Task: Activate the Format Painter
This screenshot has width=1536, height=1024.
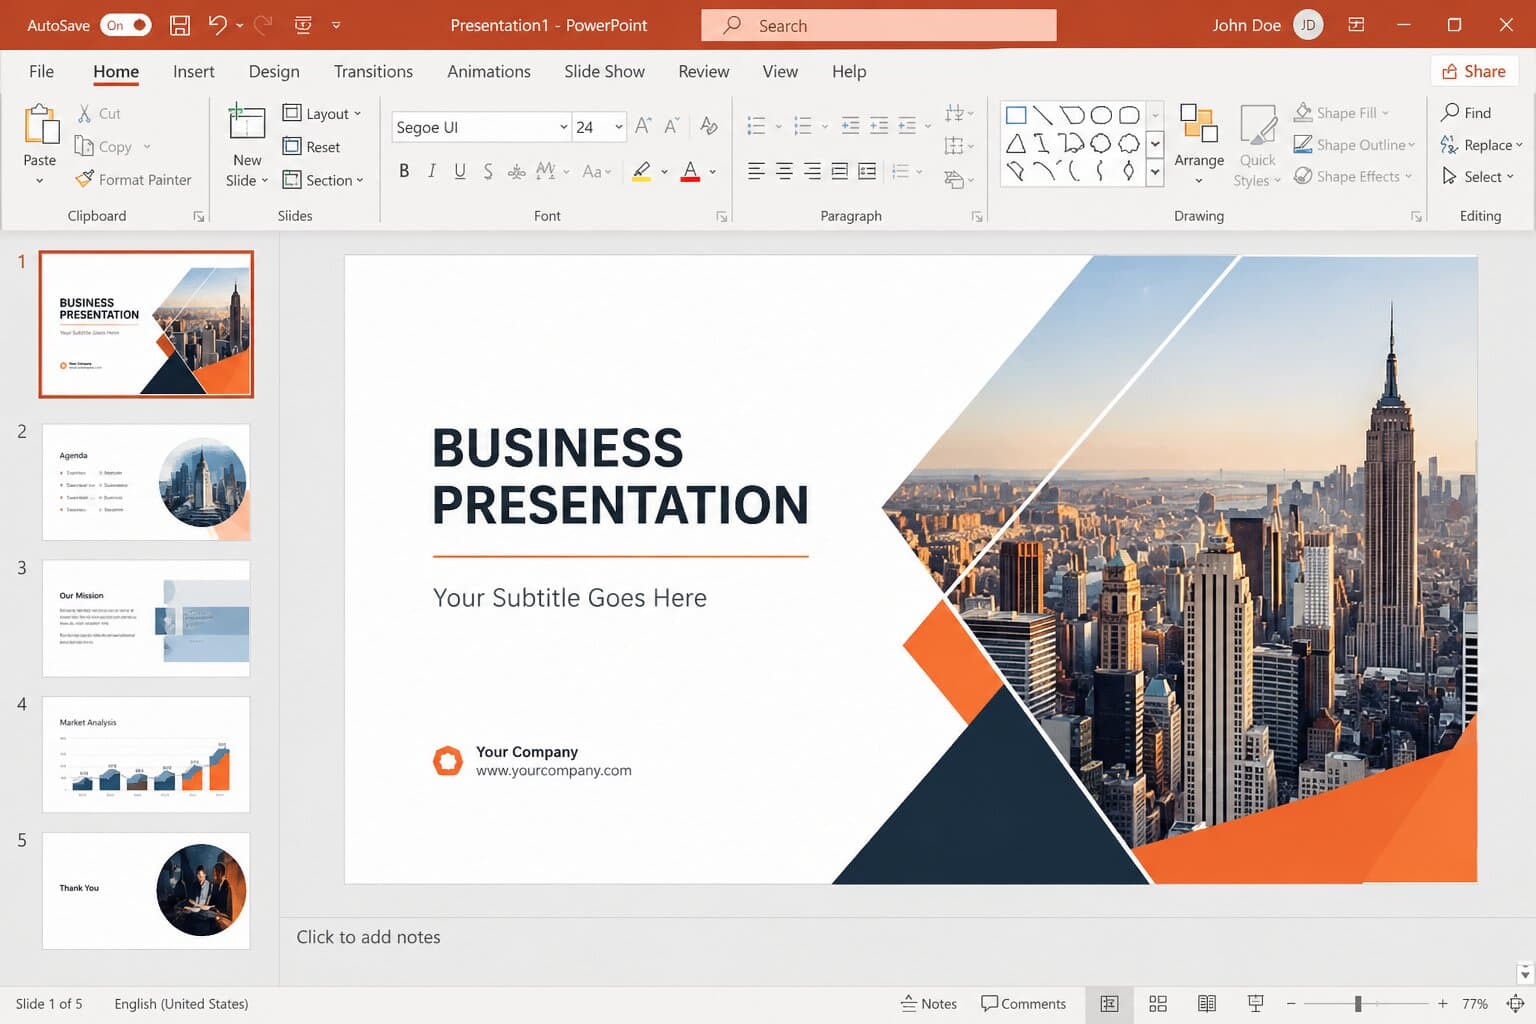Action: coord(134,180)
